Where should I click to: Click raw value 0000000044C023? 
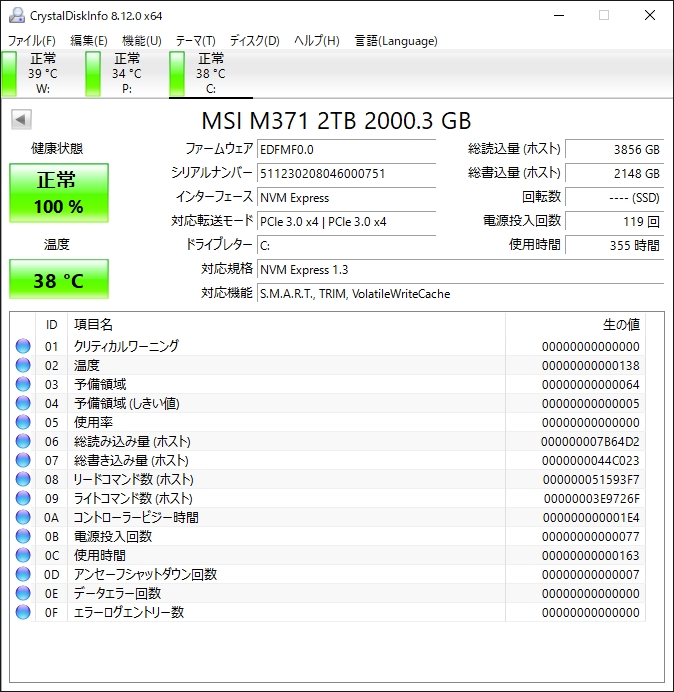(591, 460)
